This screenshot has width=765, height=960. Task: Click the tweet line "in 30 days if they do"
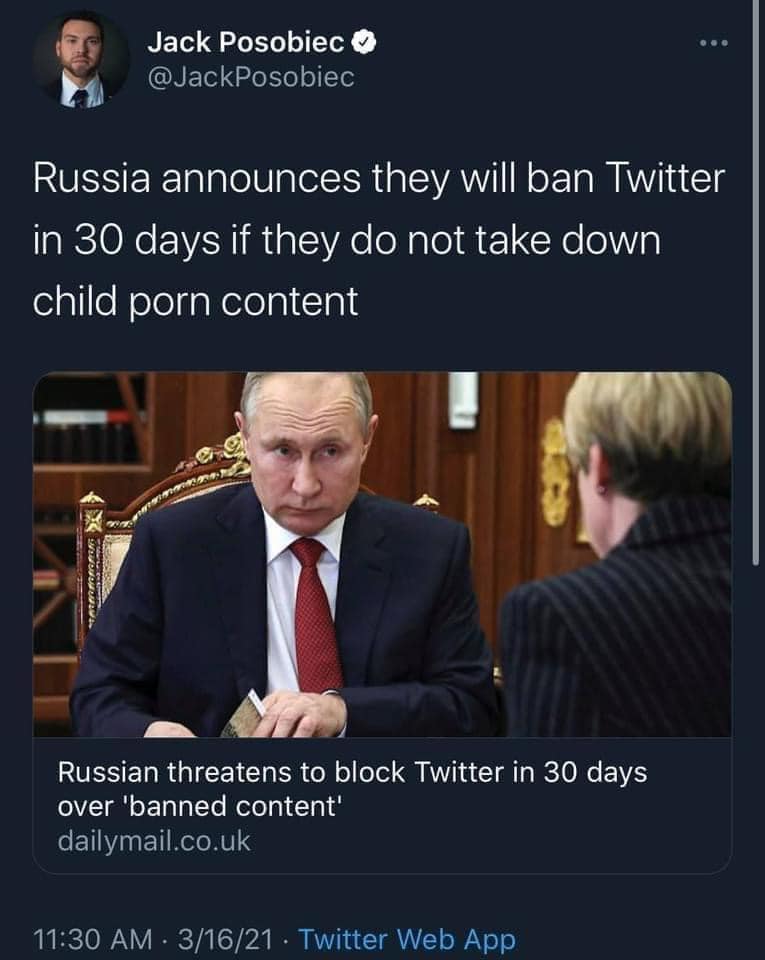pyautogui.click(x=346, y=241)
